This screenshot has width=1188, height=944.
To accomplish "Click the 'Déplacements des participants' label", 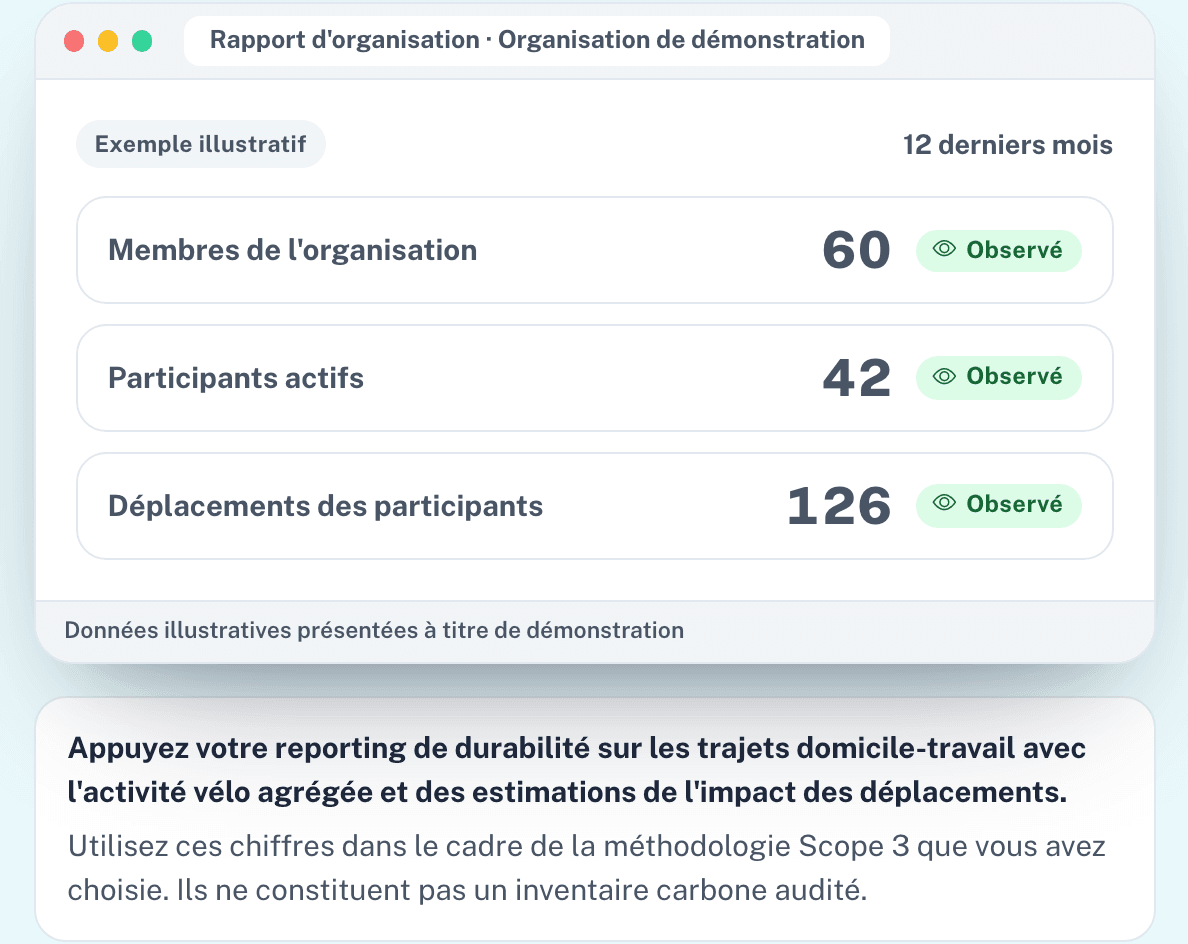I will [x=326, y=506].
